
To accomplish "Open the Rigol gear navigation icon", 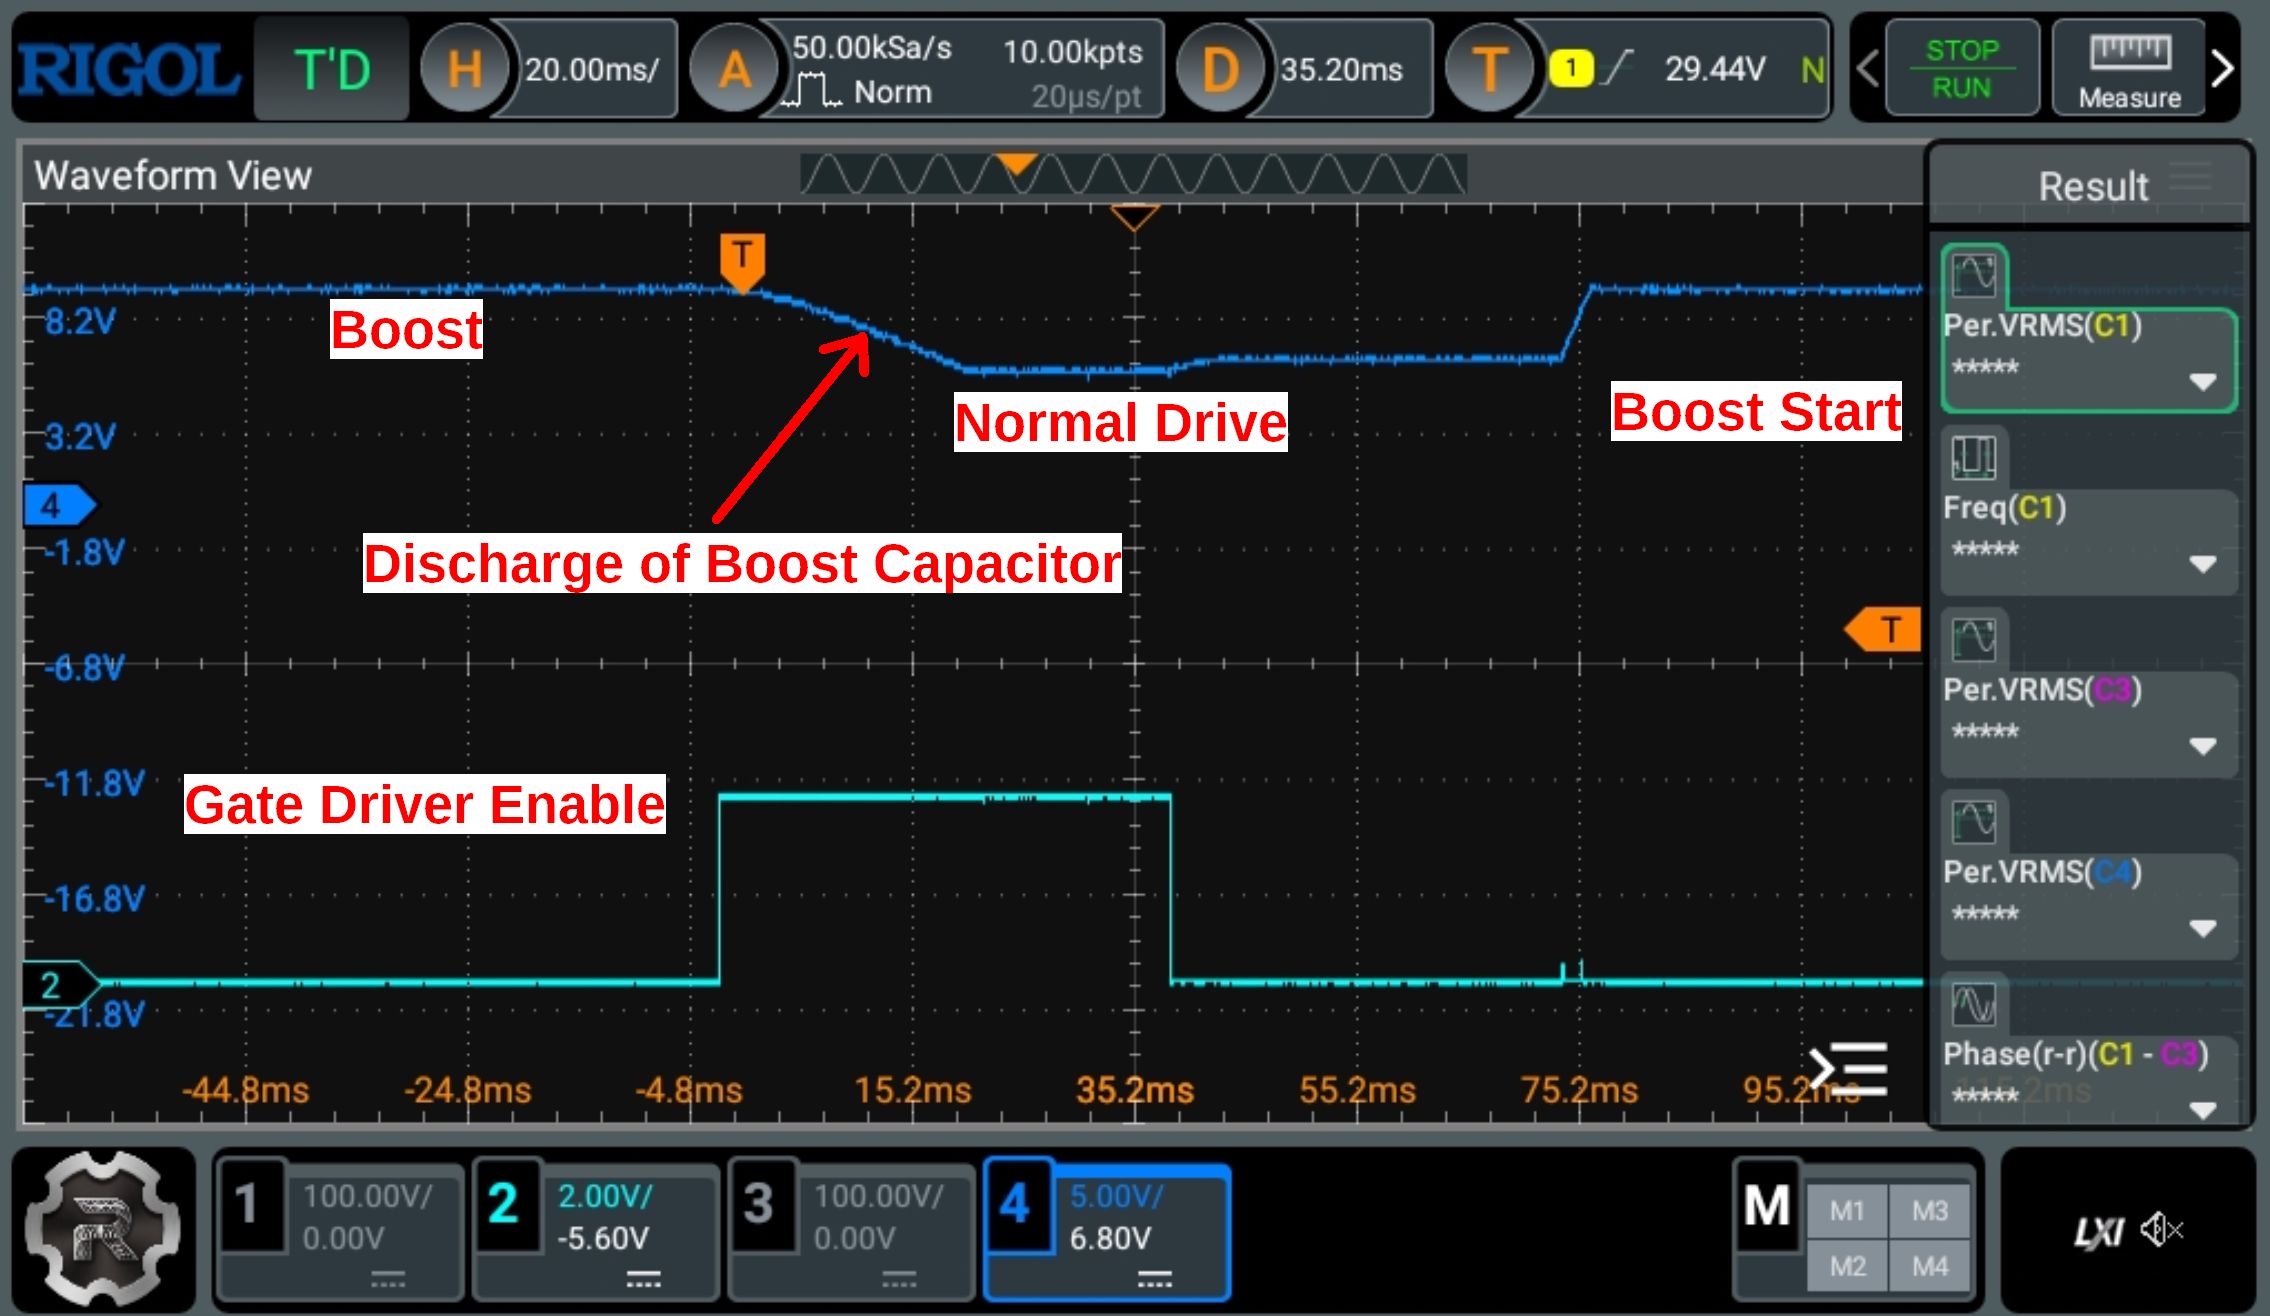I will [103, 1230].
